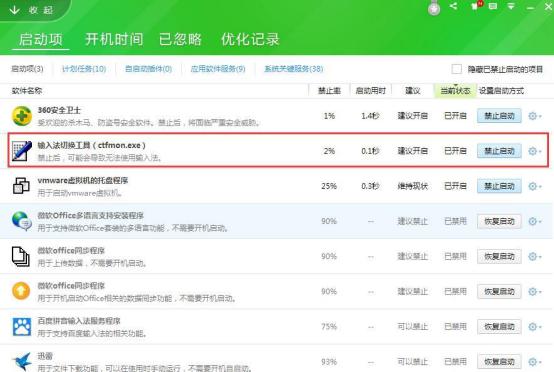Image resolution: width=554 pixels, height=372 pixels.
Task: Select 启动项(3) sub-tab
Action: (x=27, y=69)
